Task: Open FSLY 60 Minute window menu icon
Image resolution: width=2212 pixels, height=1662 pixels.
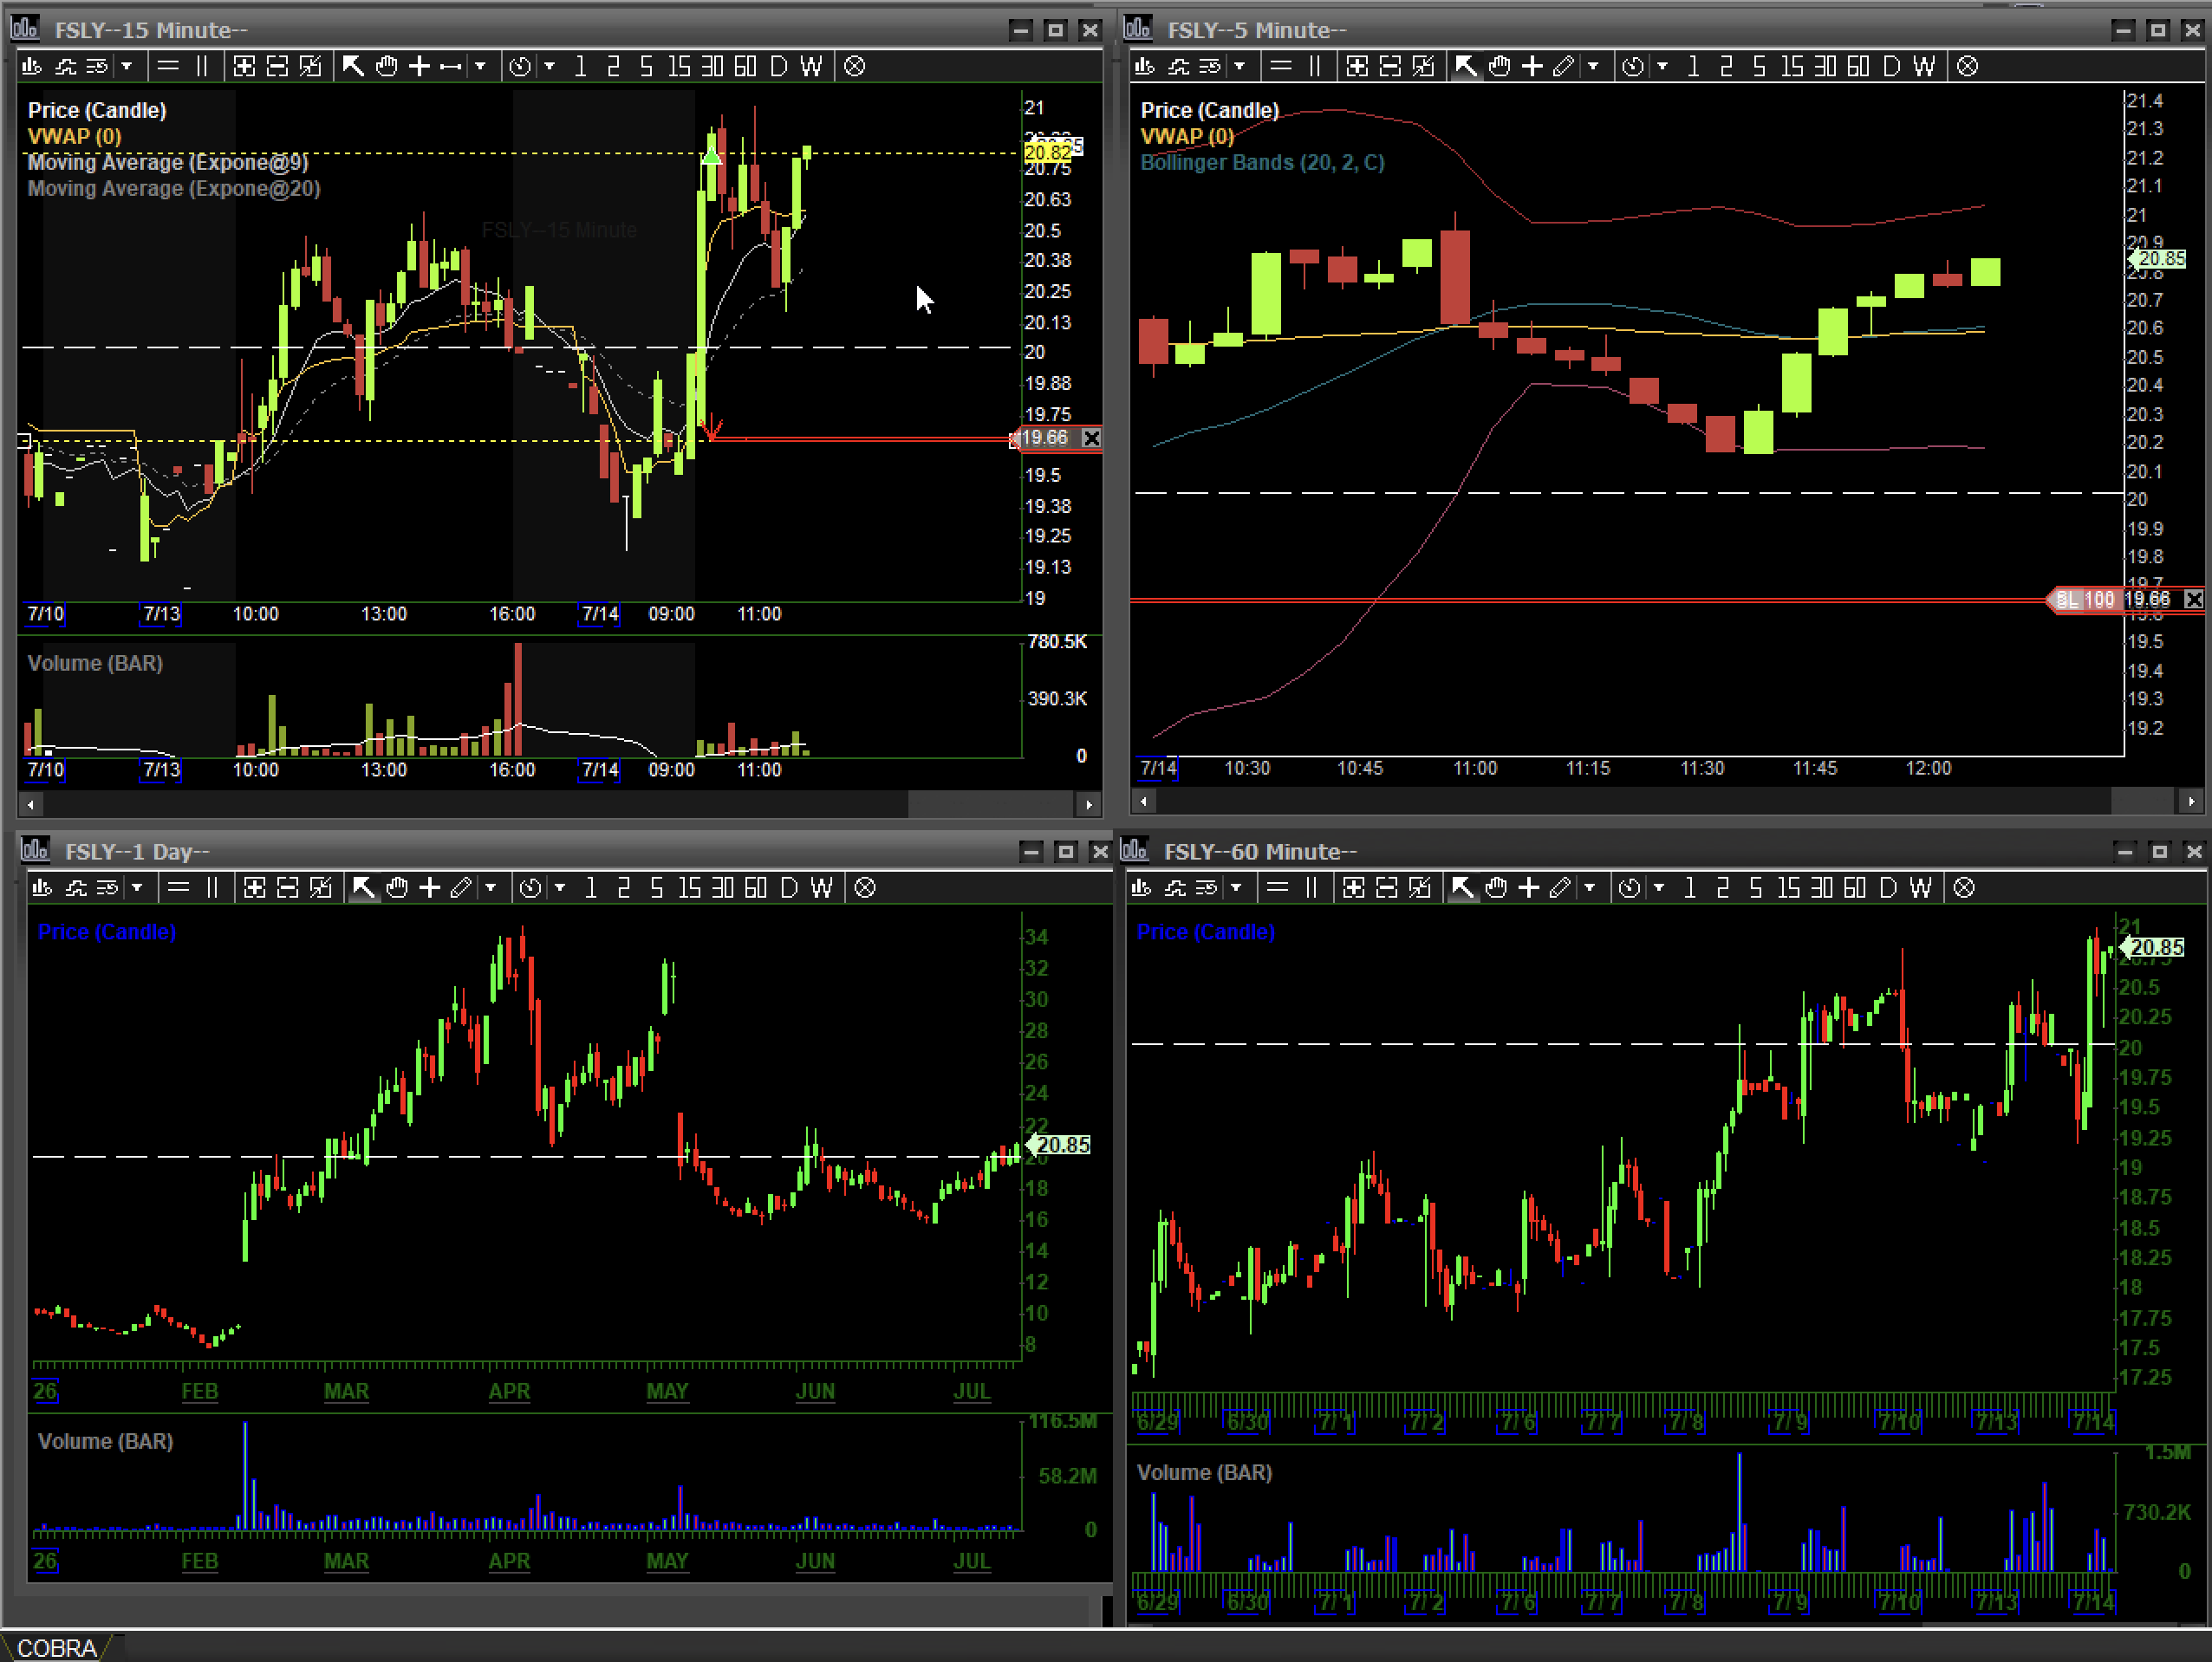Action: pyautogui.click(x=1135, y=850)
